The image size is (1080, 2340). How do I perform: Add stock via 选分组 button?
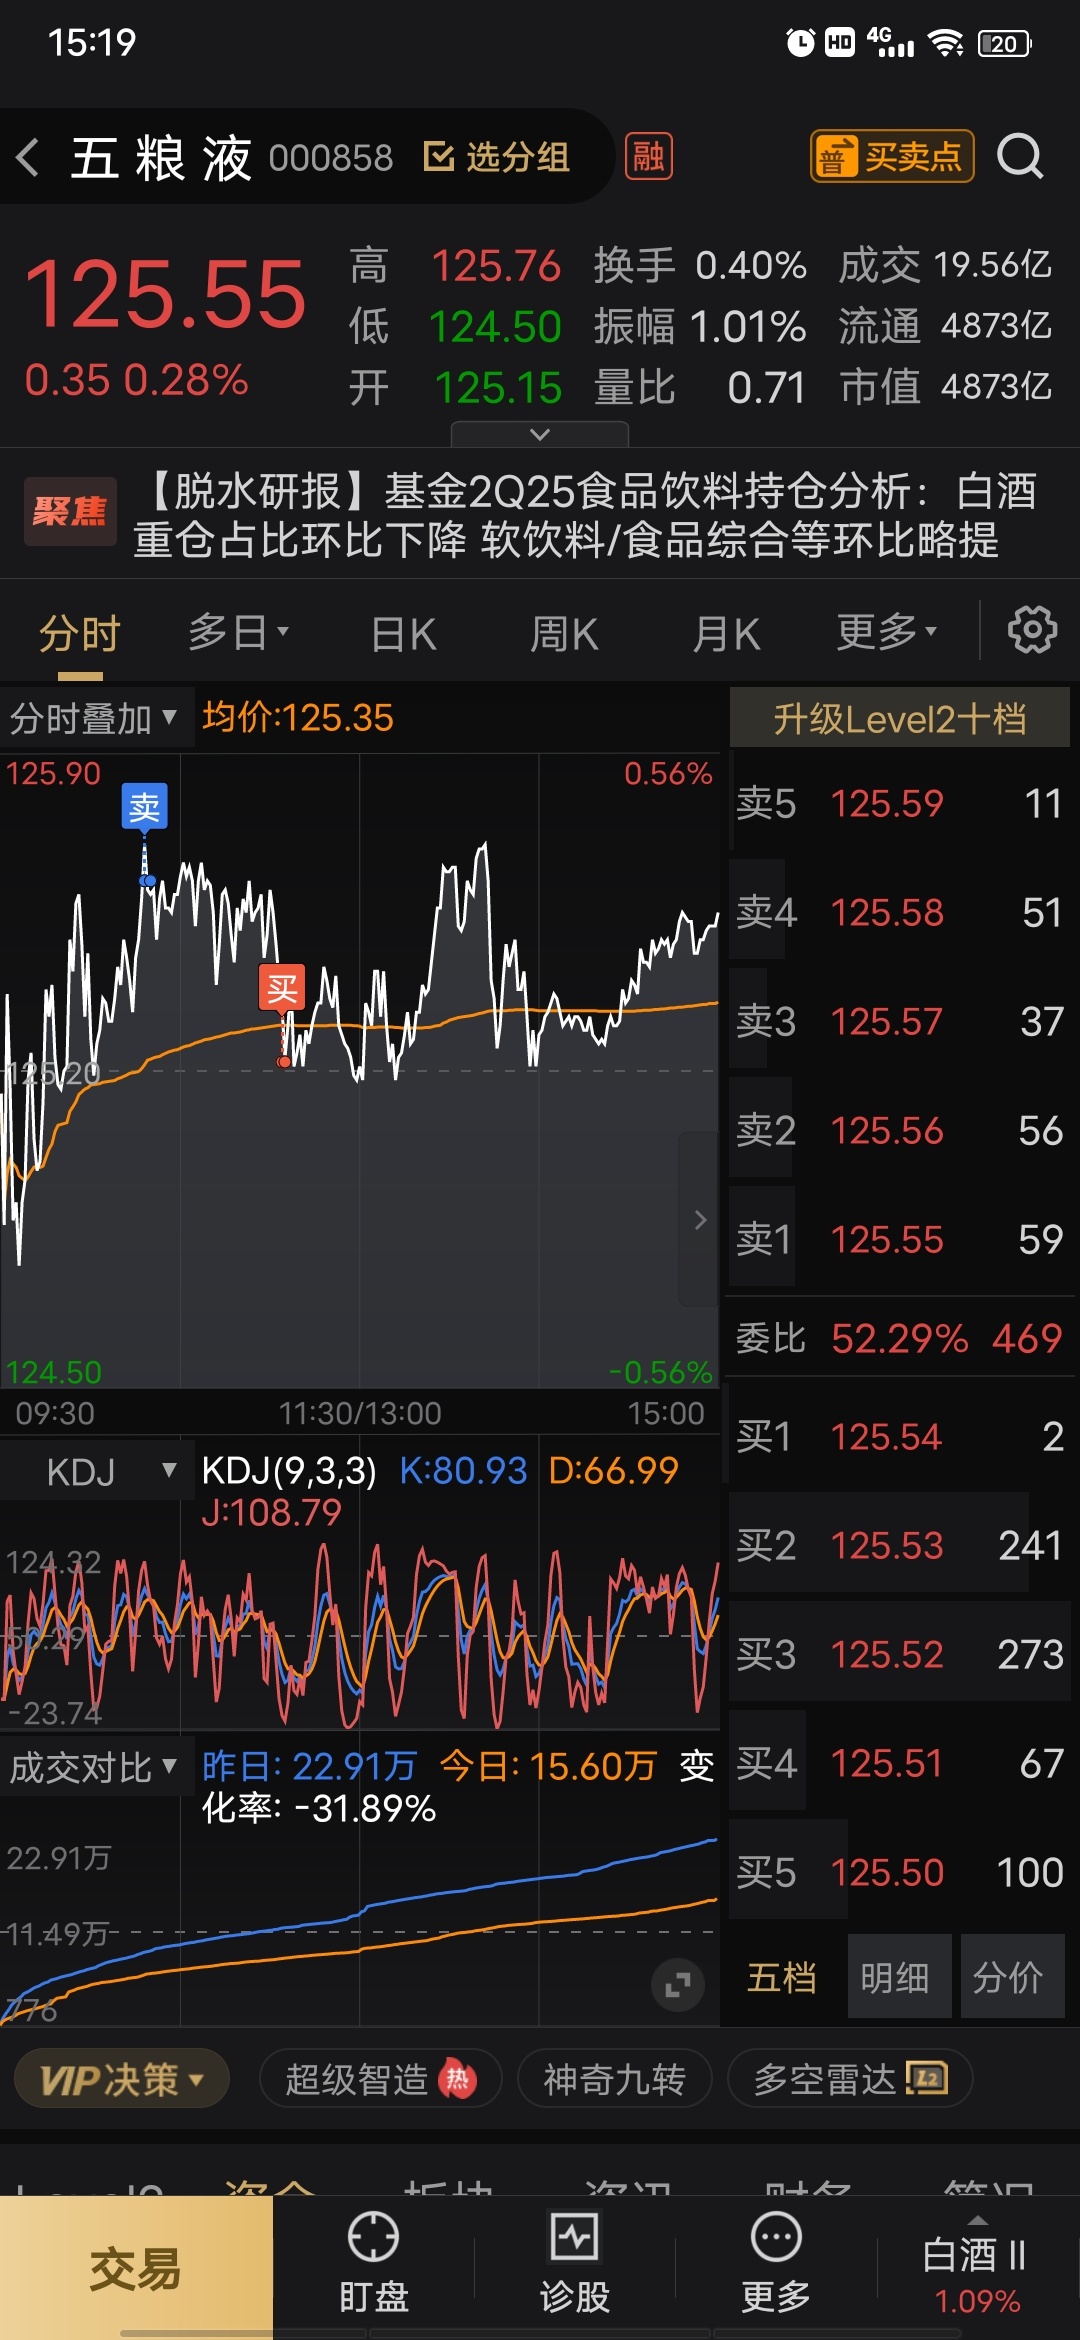click(497, 157)
